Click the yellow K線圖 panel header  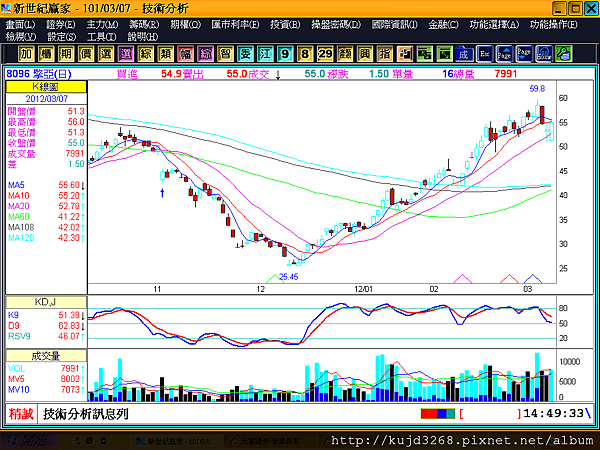point(46,87)
